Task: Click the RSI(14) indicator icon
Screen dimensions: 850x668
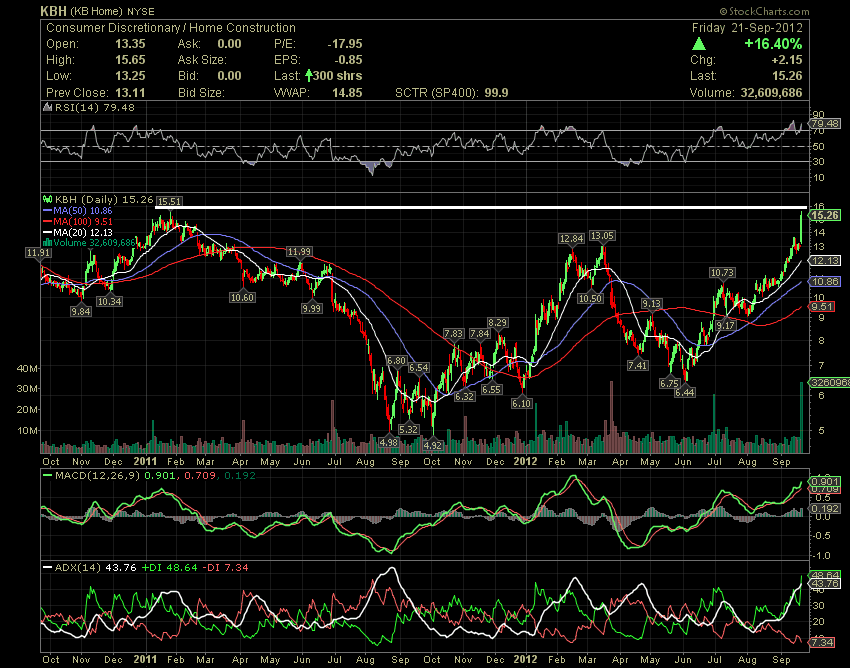Action: pyautogui.click(x=48, y=107)
